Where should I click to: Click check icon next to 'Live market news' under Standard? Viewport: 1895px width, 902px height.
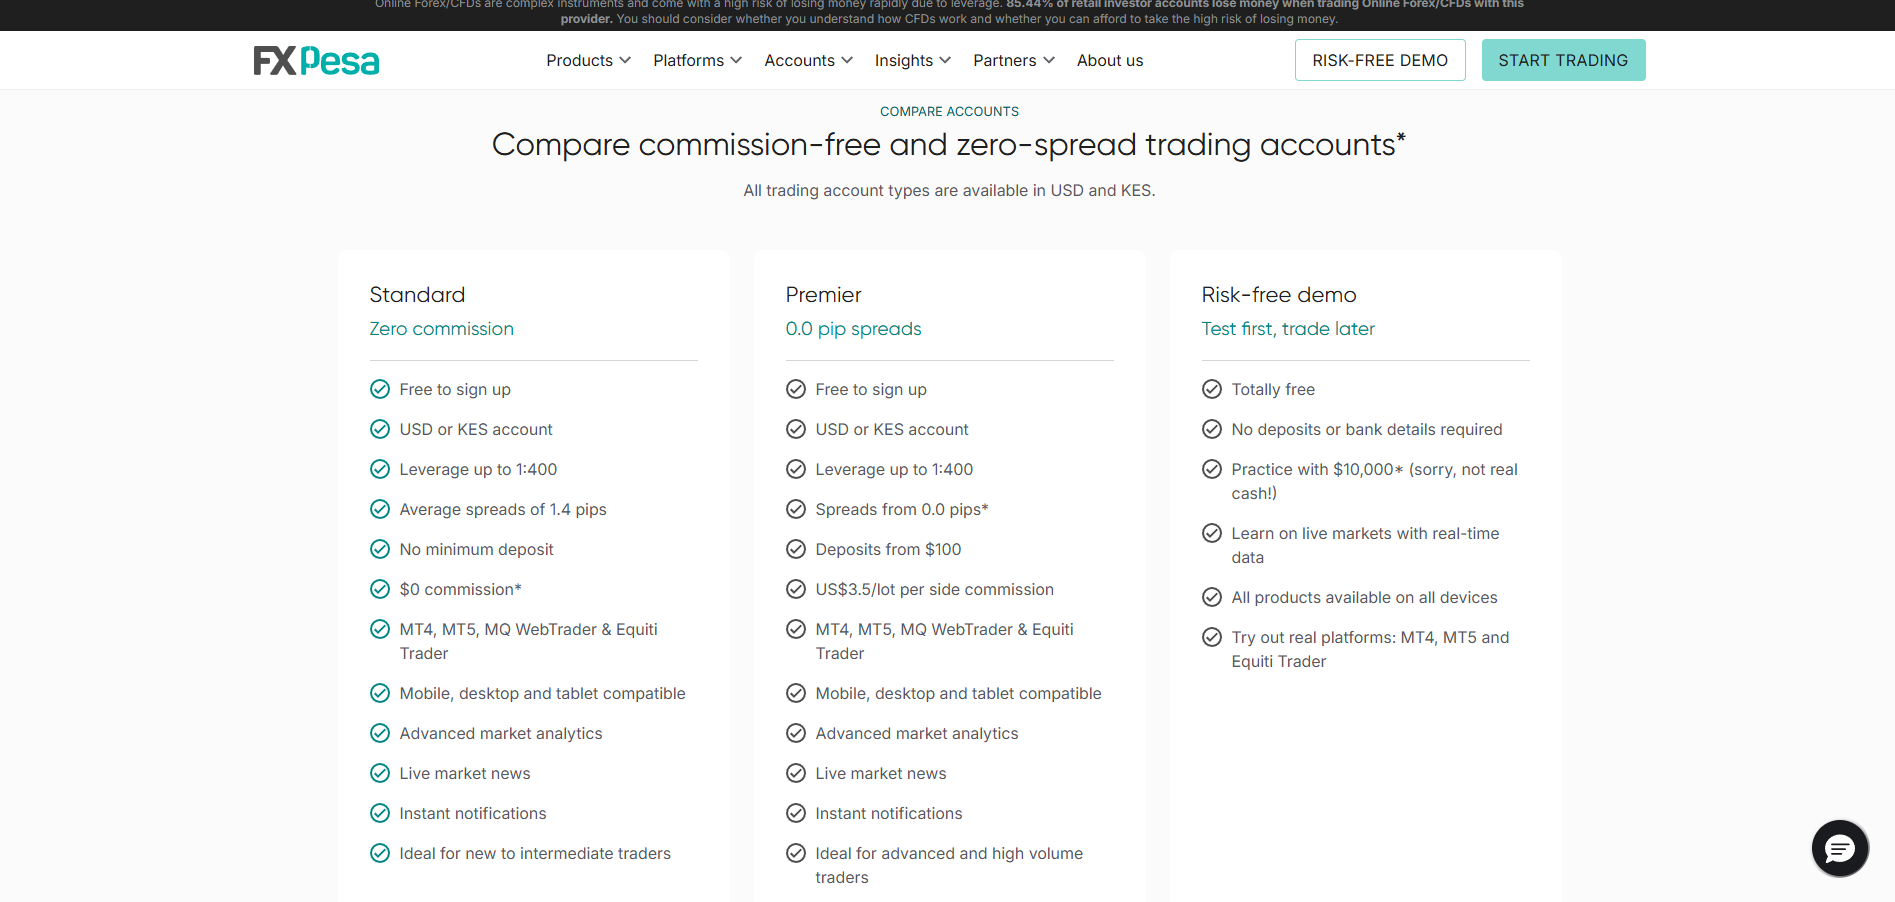[x=379, y=773]
